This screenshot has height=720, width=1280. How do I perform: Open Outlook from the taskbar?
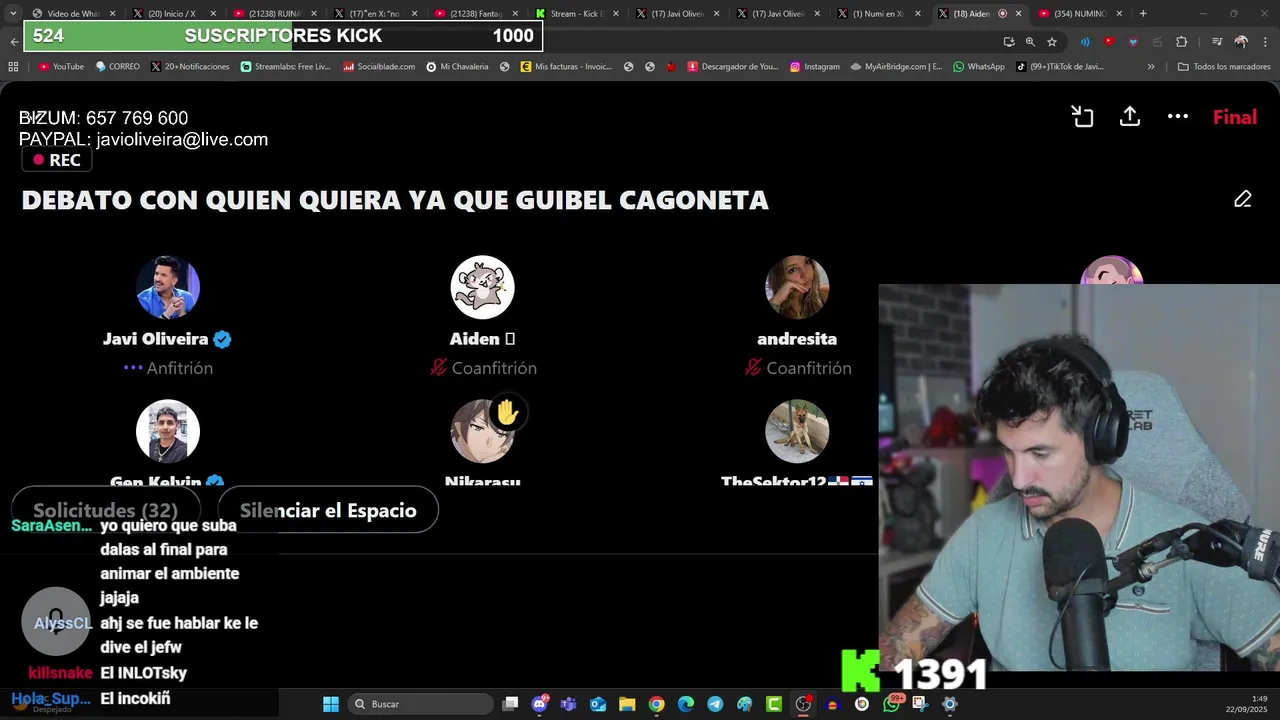598,704
